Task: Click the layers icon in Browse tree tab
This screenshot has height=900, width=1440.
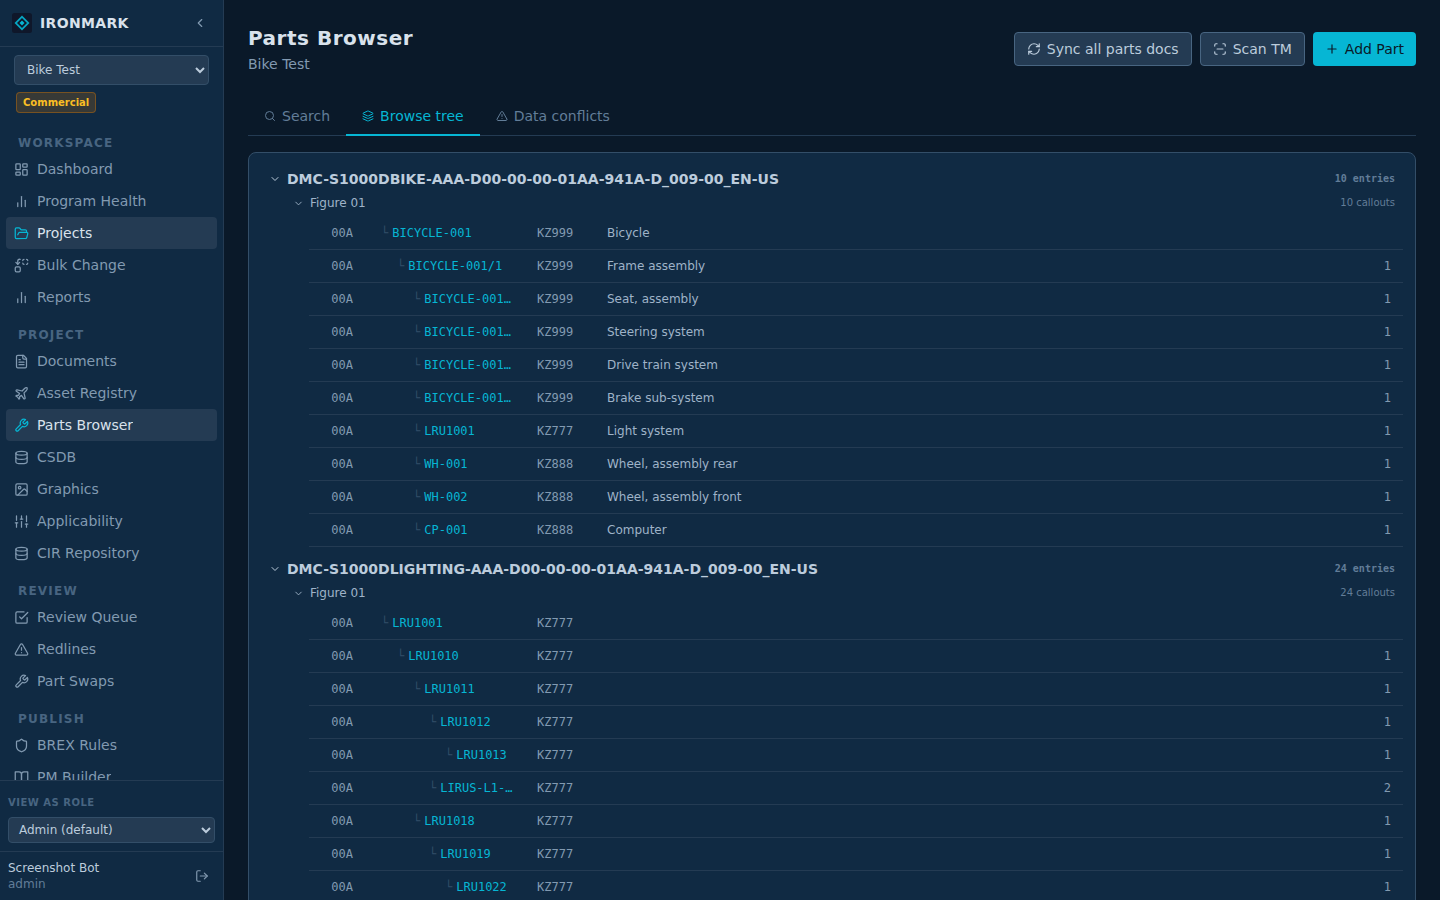Action: click(x=368, y=117)
